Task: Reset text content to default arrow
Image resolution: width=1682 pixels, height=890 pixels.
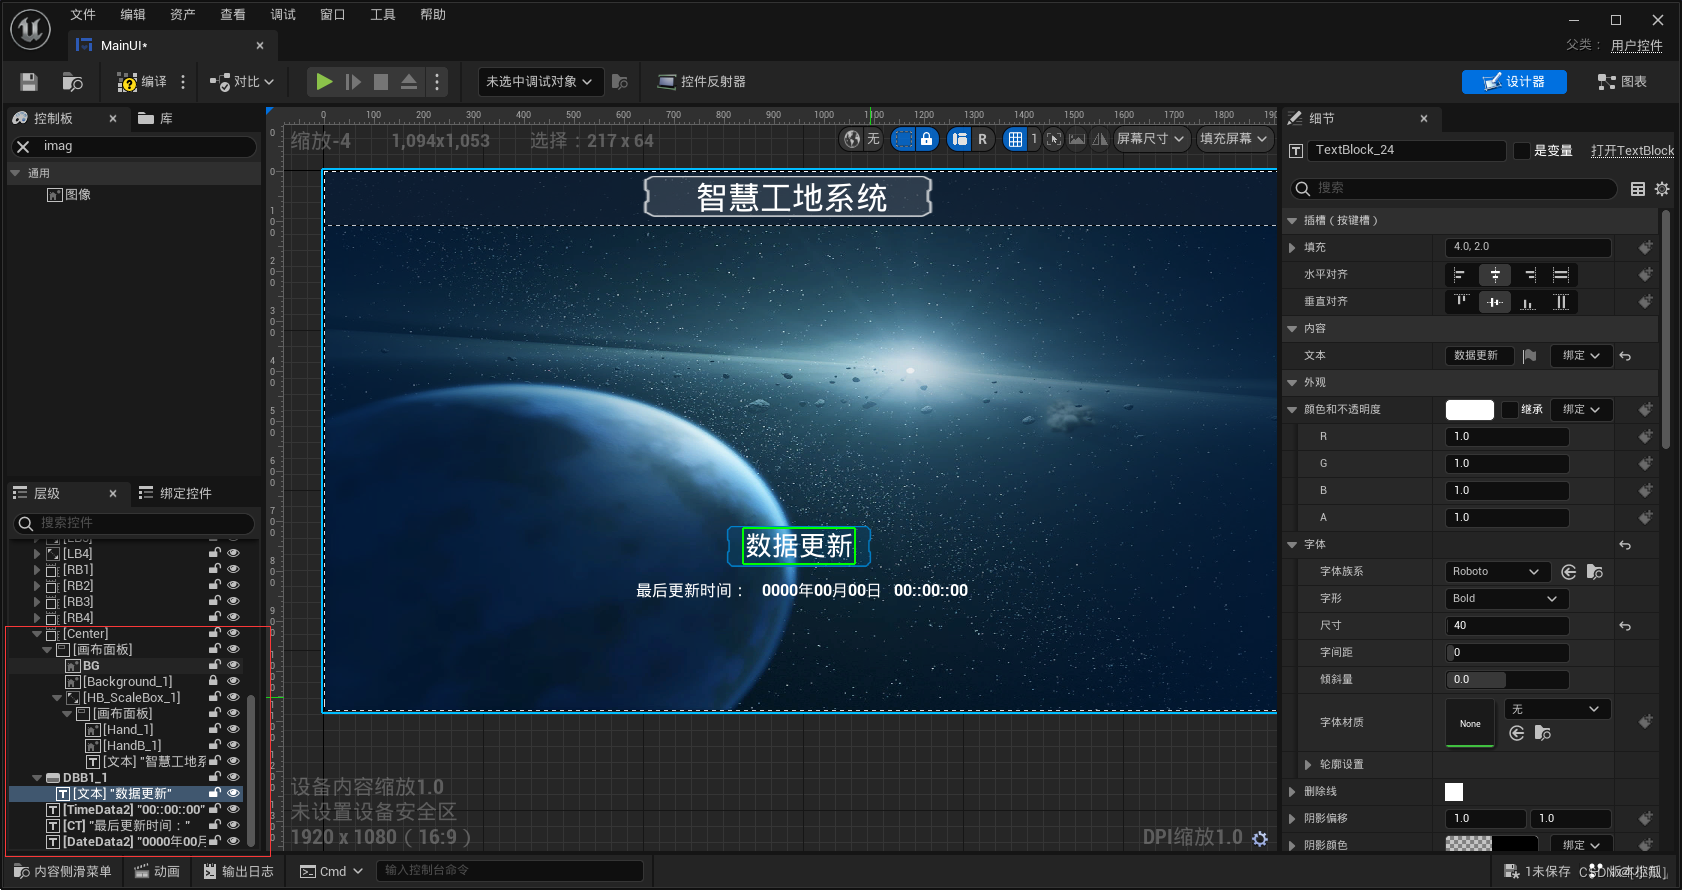Action: [x=1625, y=356]
